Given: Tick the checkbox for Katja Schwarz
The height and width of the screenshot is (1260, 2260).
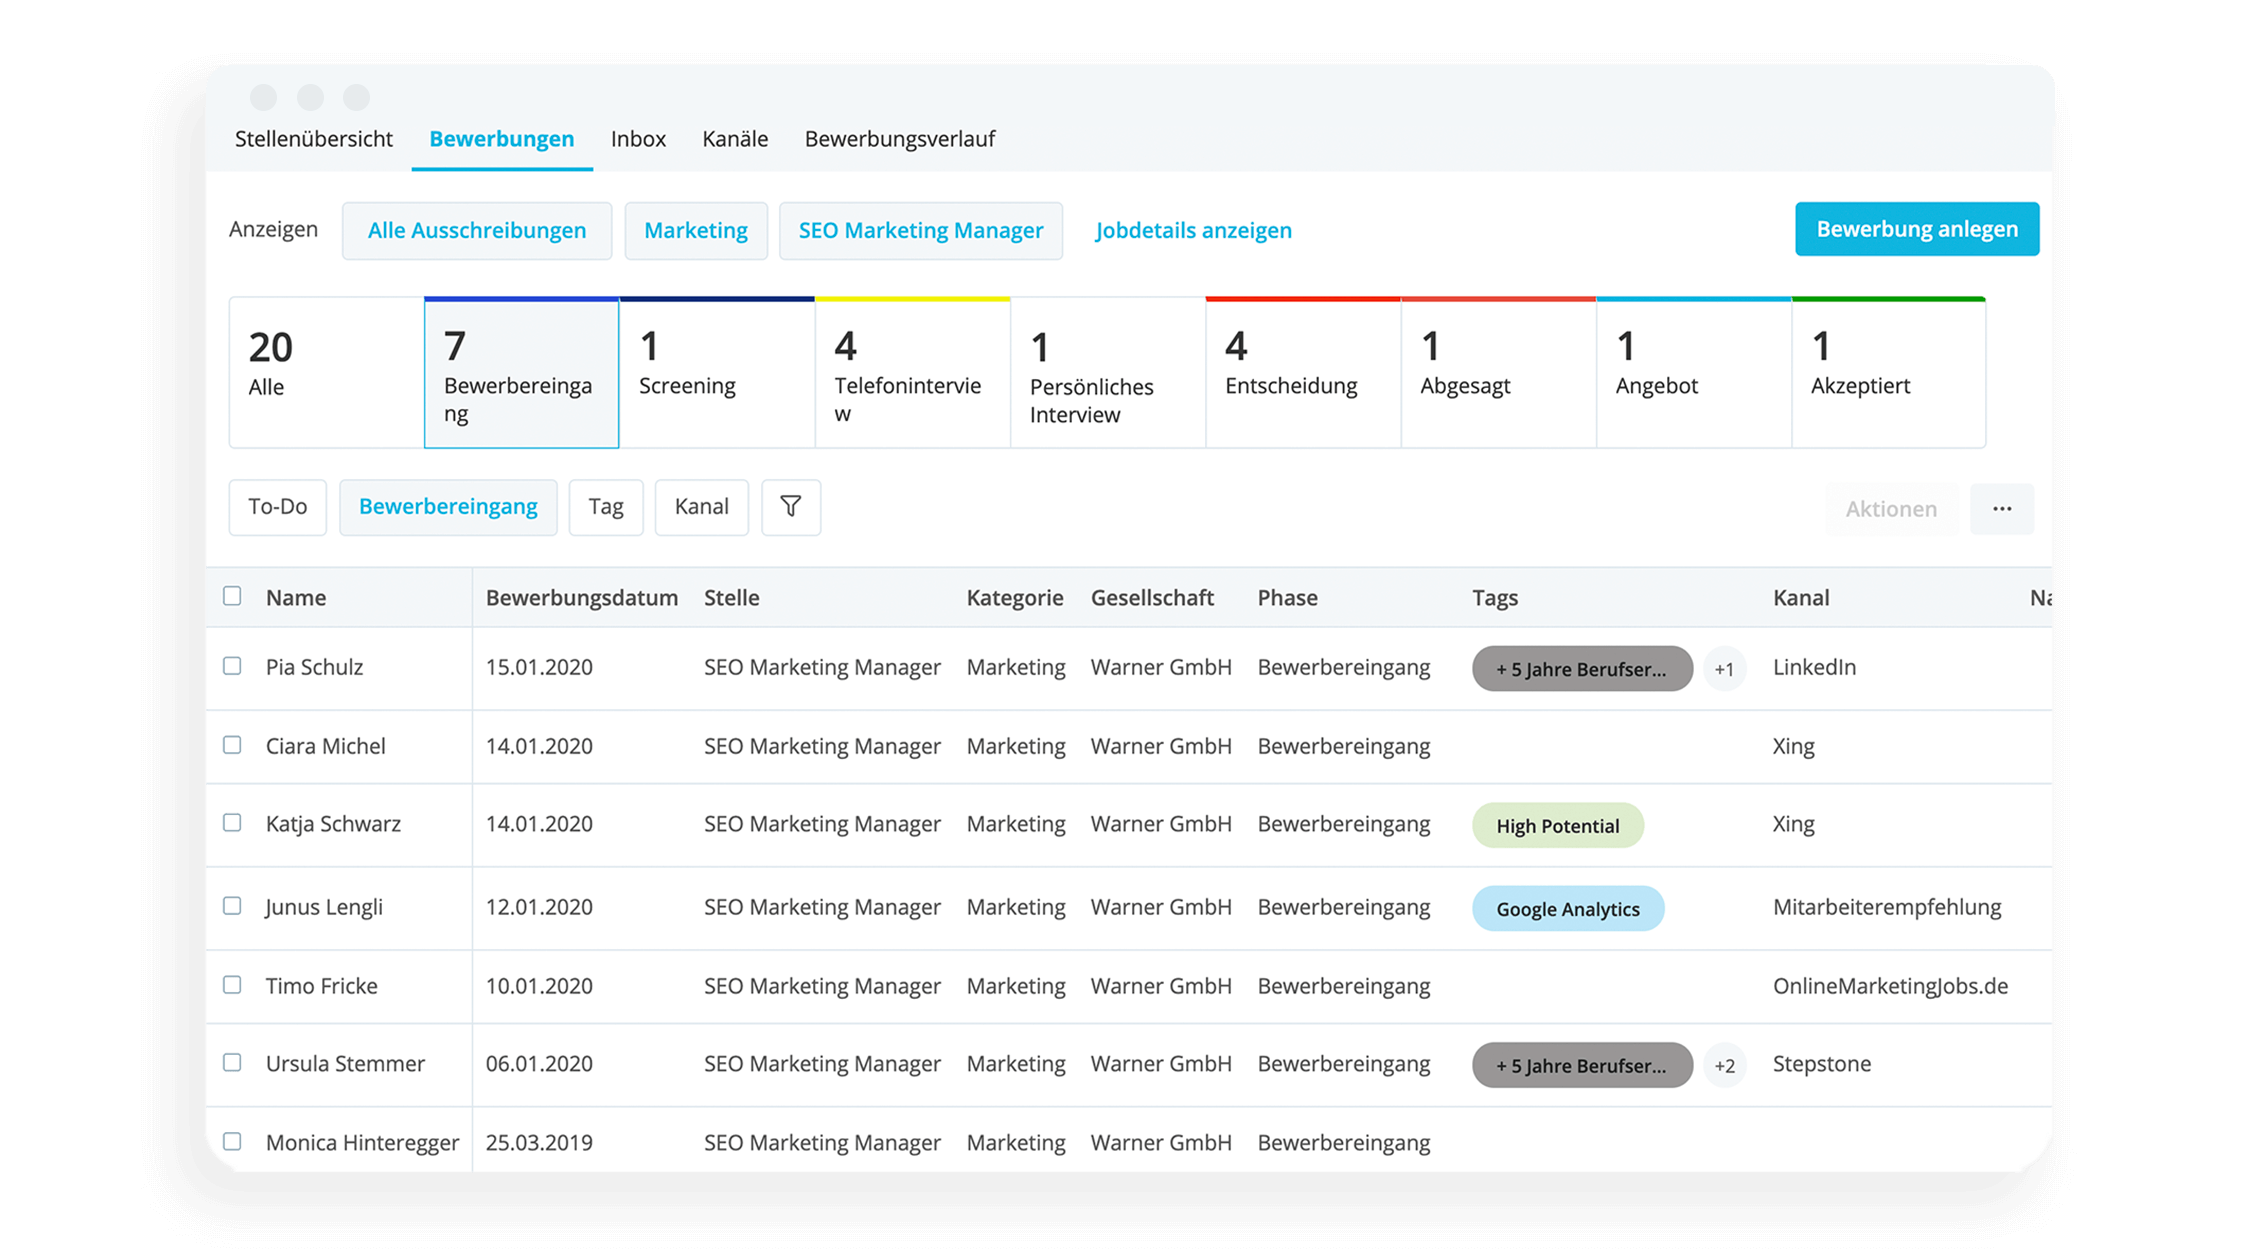Looking at the screenshot, I should point(232,823).
